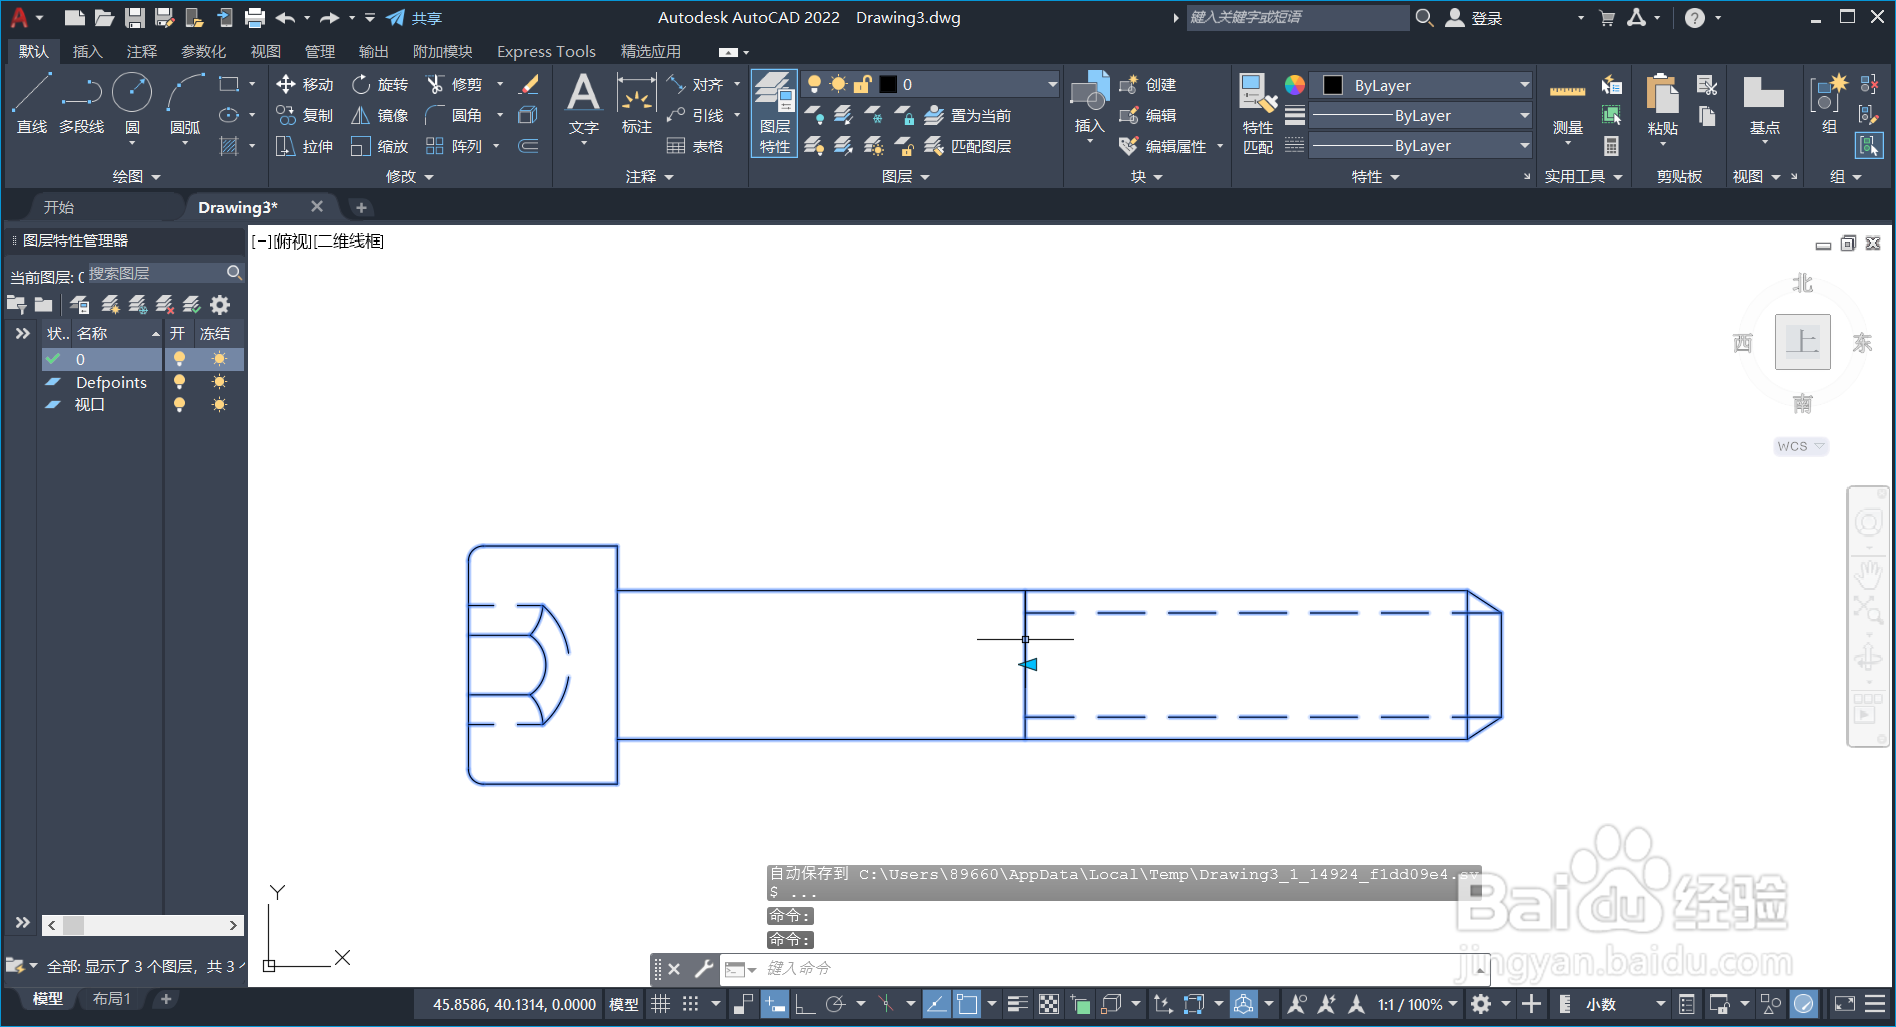
Task: Open the ByLayer color dropdown
Action: (1422, 86)
